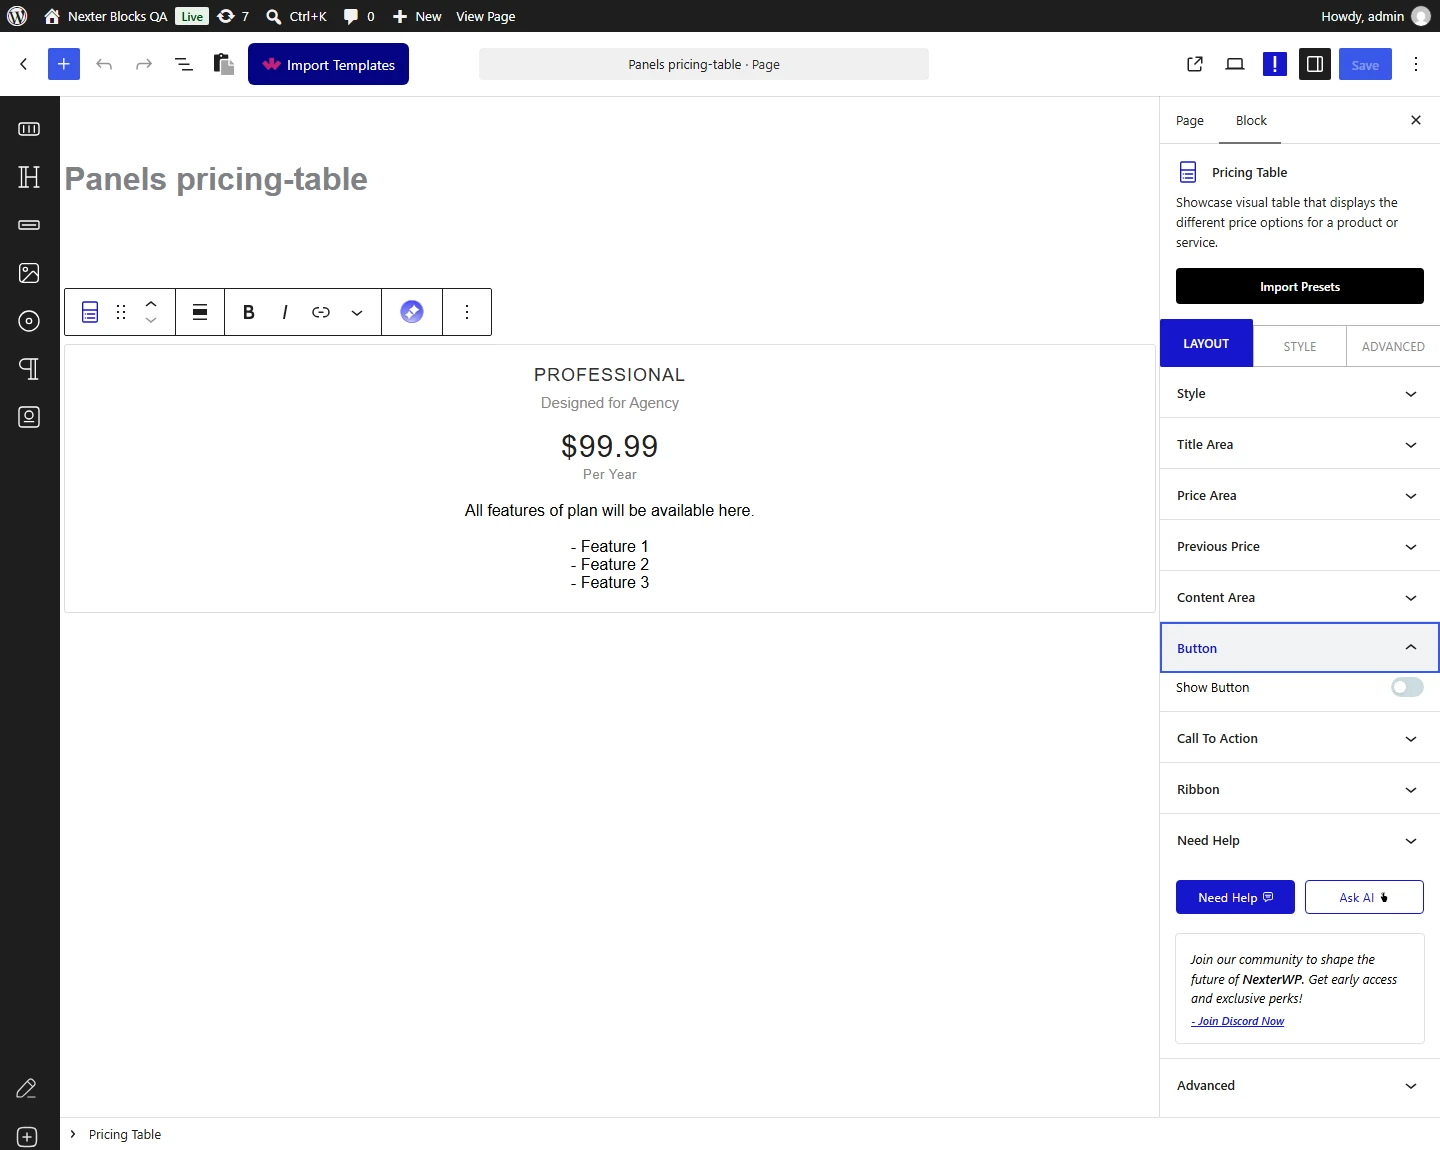
Task: Select the heading block icon in sidebar
Action: point(29,177)
